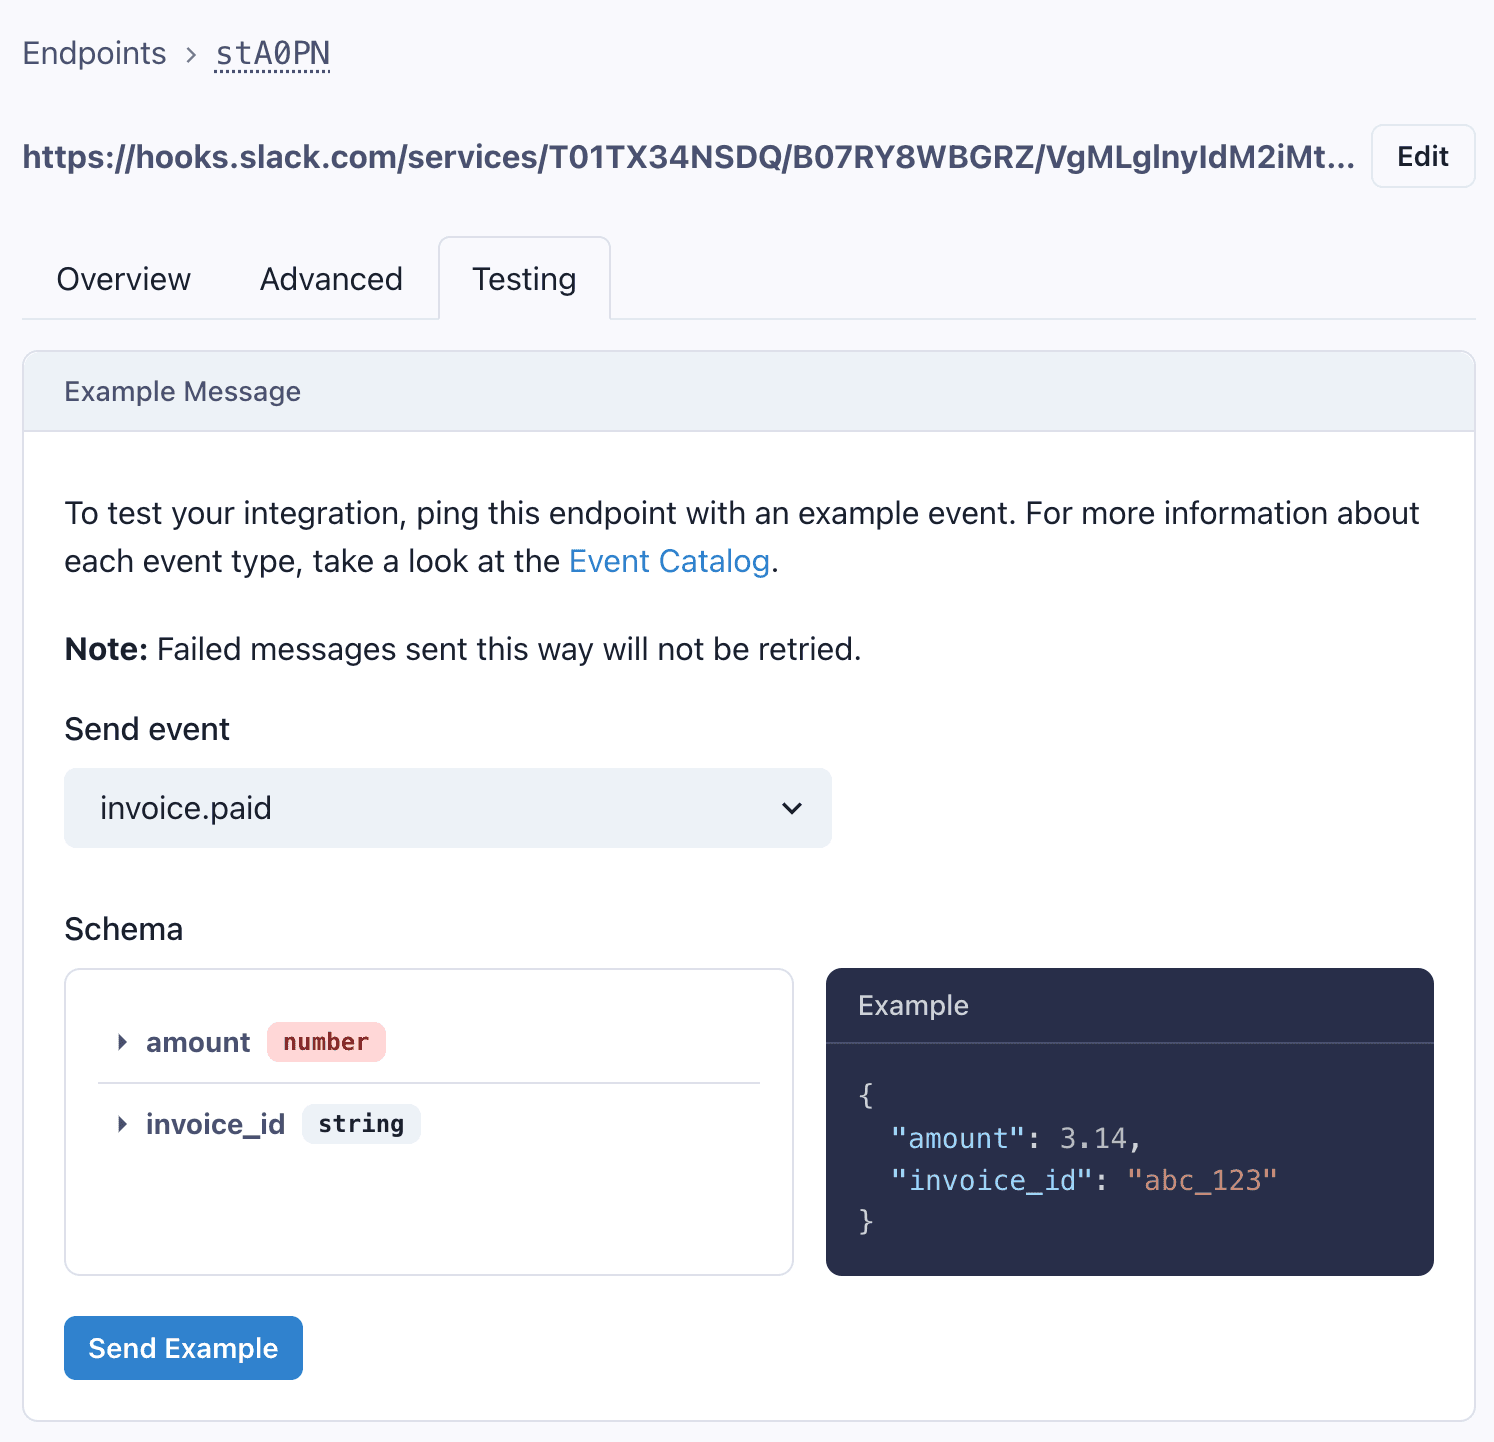Click the chevron arrow in Send event dropdown
The height and width of the screenshot is (1442, 1494).
click(x=792, y=808)
